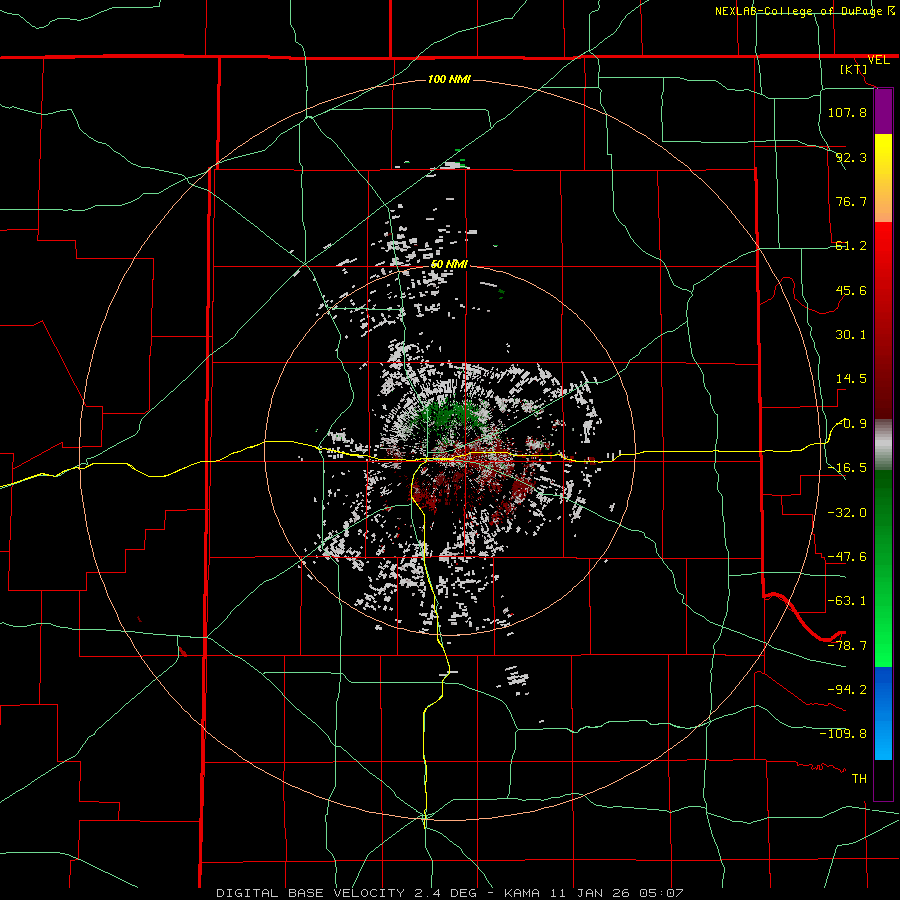Click the 76.7 legend value
Image resolution: width=900 pixels, height=900 pixels.
tap(851, 201)
